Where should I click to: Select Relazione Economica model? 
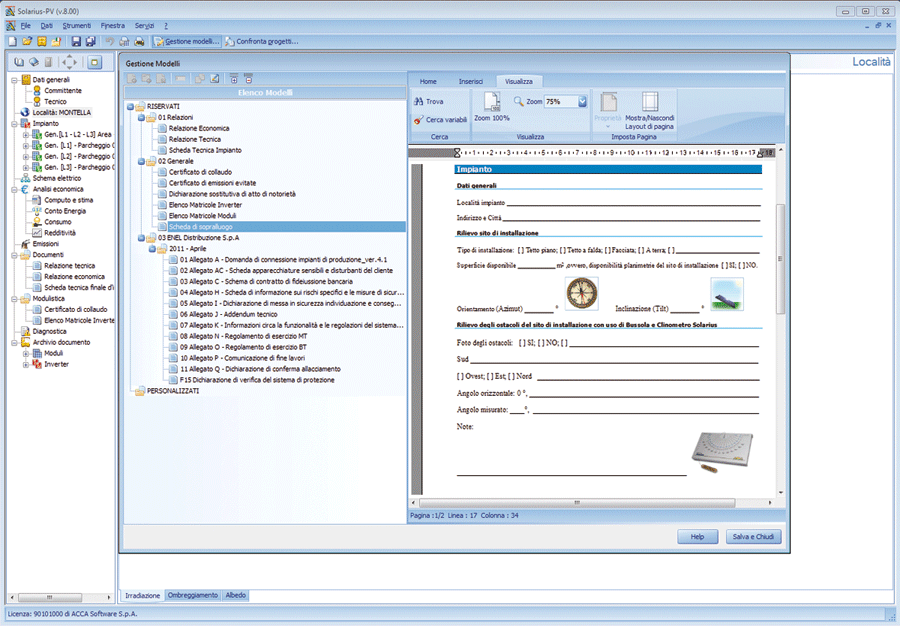click(x=199, y=129)
